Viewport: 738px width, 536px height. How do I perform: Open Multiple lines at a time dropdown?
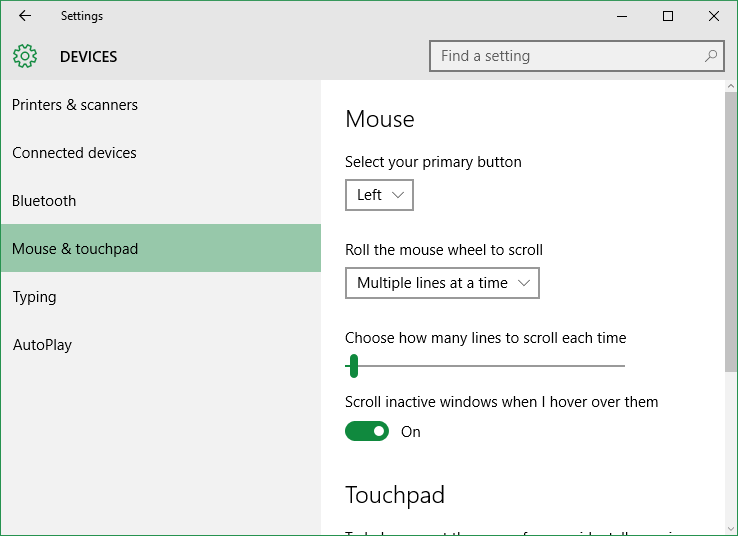(x=442, y=283)
